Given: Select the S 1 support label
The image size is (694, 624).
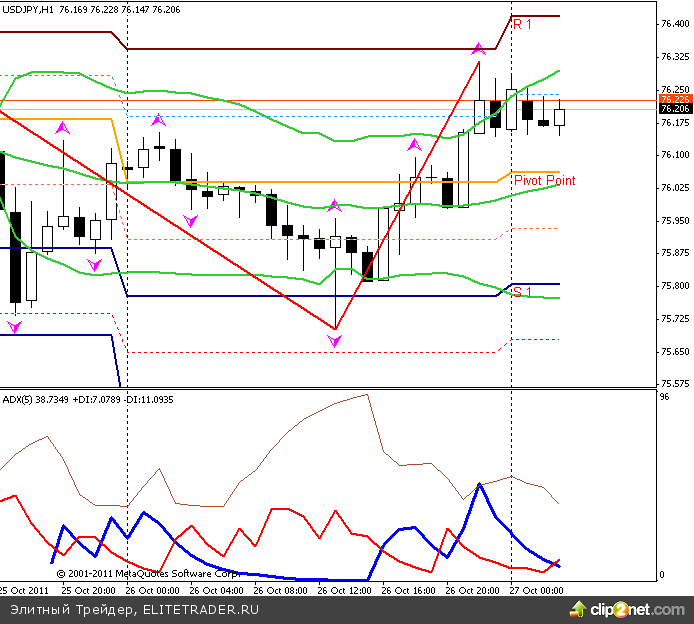Looking at the screenshot, I should tap(522, 292).
